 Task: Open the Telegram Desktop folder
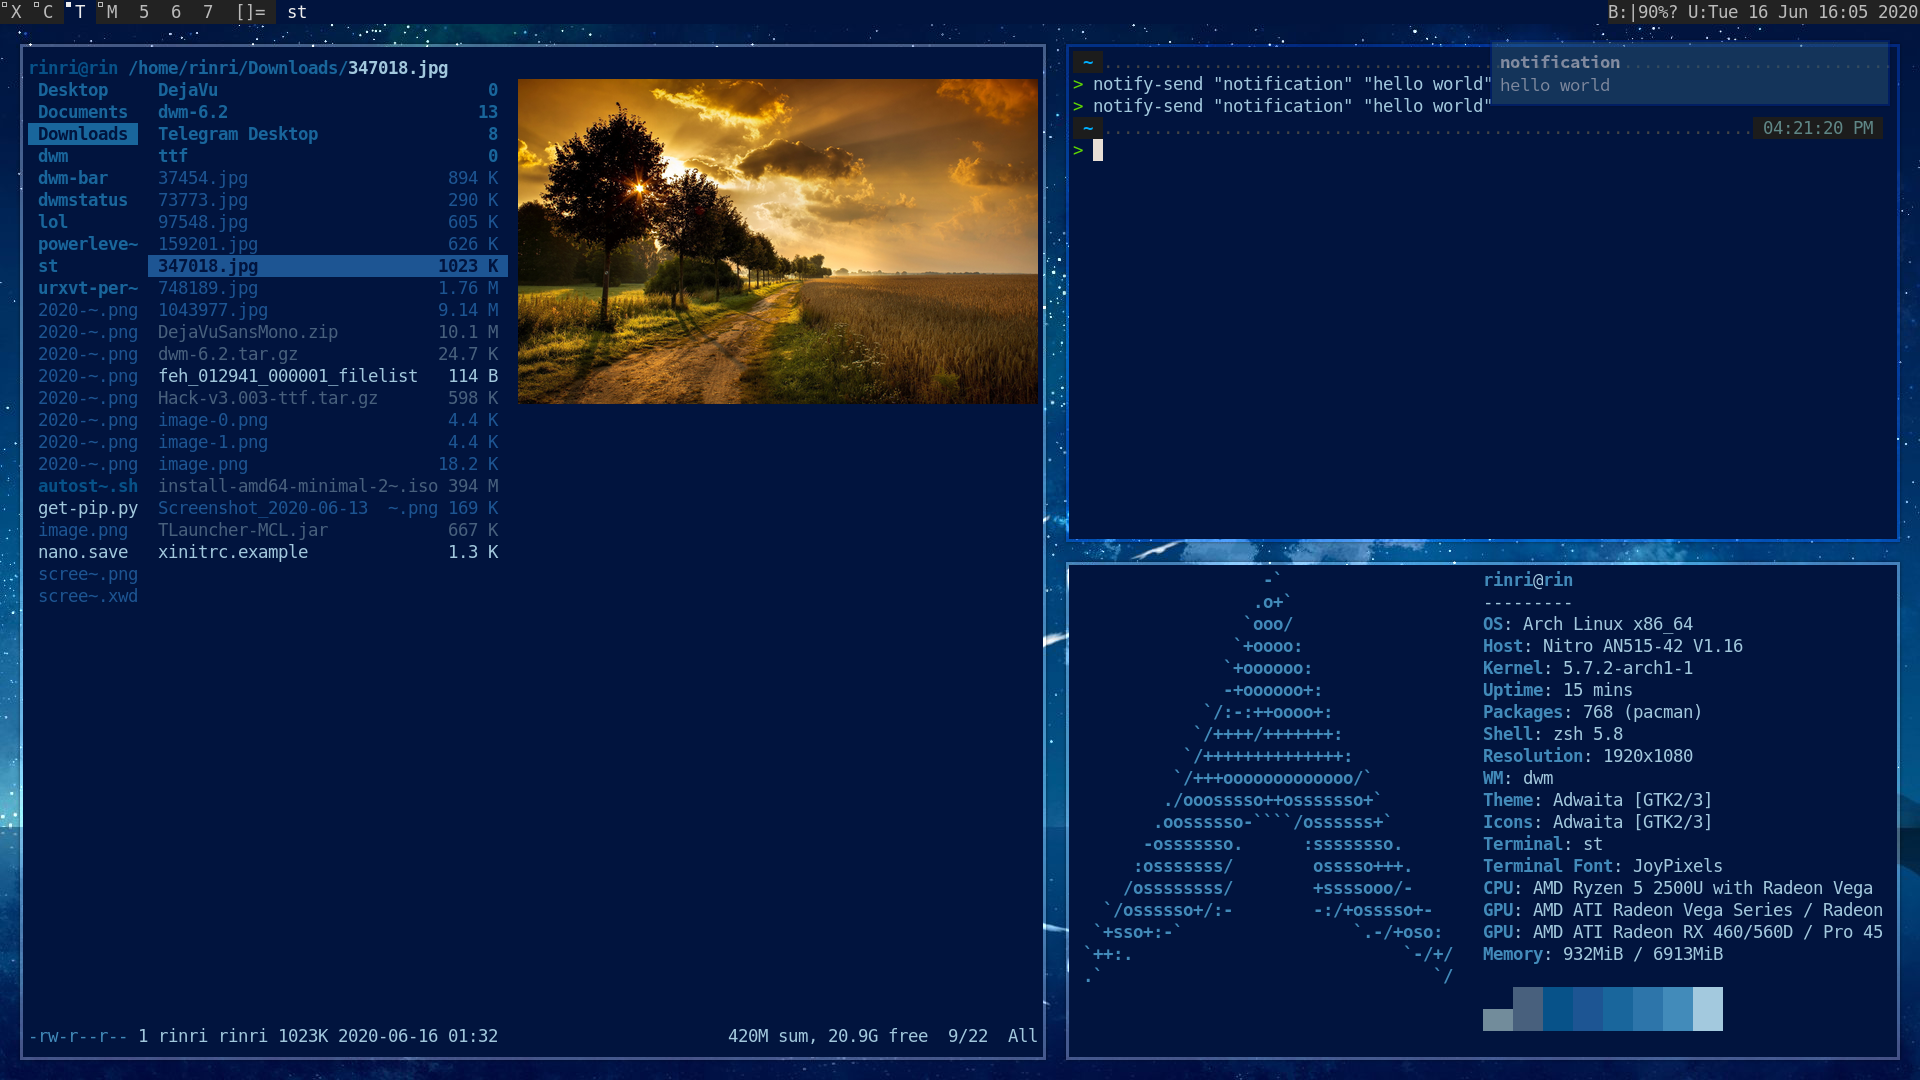click(x=328, y=134)
